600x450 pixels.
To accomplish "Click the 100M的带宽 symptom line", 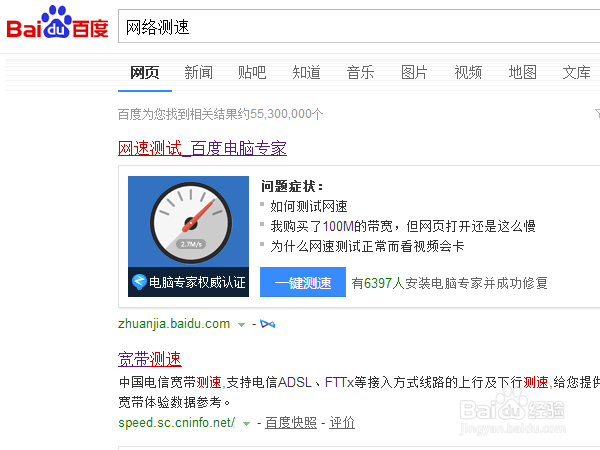I will [403, 226].
